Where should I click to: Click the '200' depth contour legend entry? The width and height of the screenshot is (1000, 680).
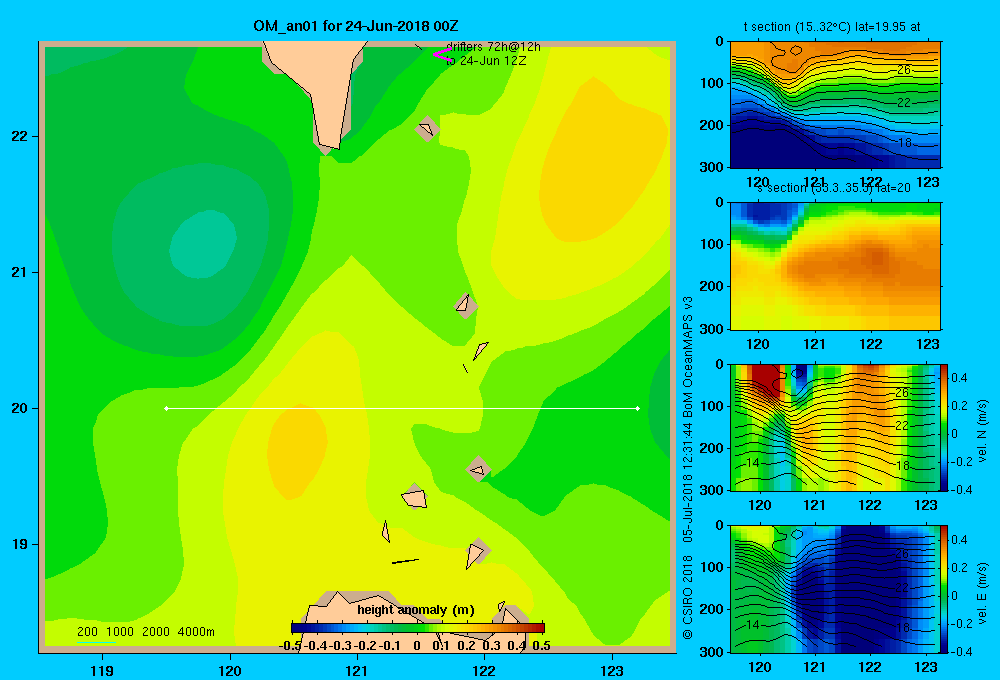(x=87, y=632)
